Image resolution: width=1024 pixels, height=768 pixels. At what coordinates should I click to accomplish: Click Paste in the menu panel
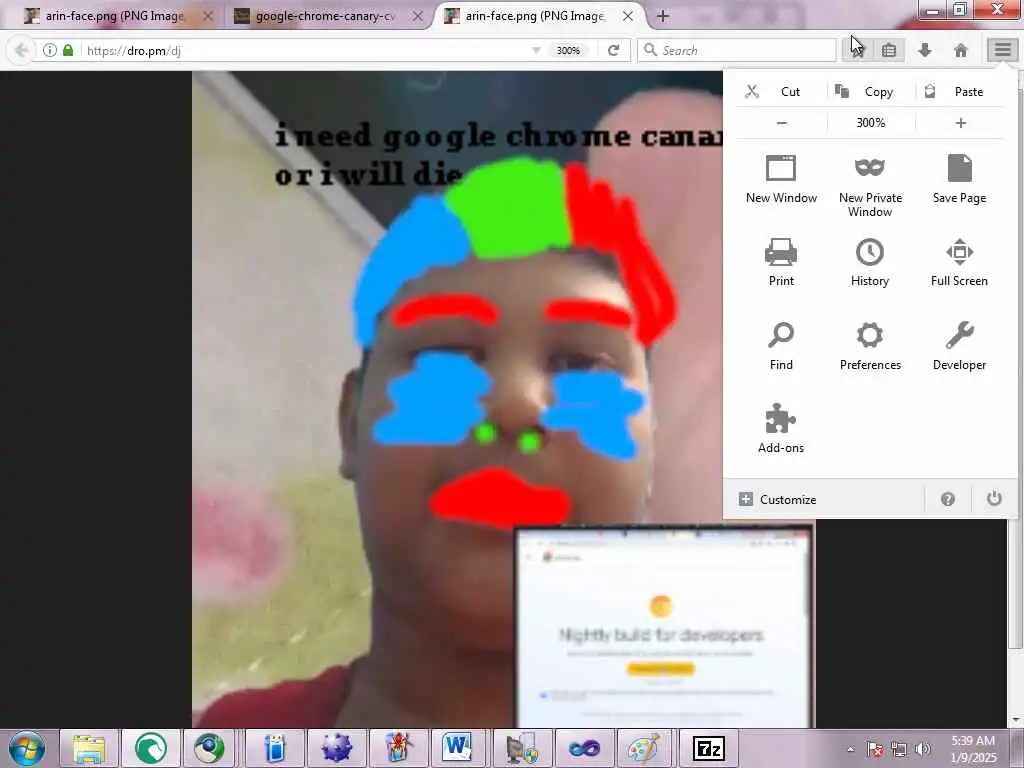pos(960,91)
